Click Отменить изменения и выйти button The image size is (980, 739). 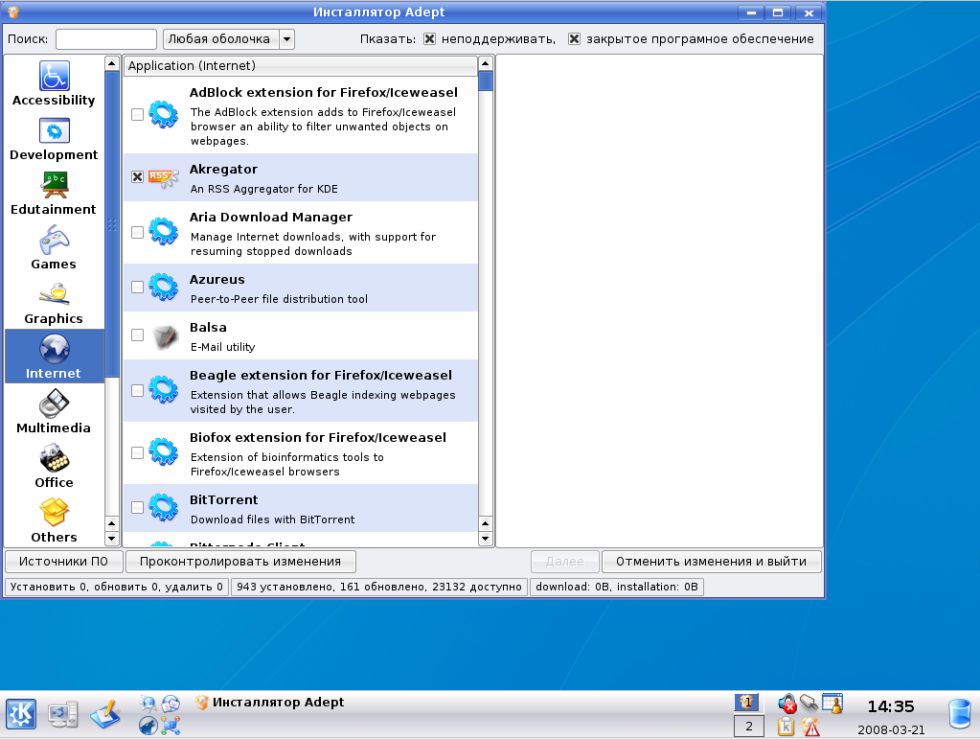[x=711, y=561]
